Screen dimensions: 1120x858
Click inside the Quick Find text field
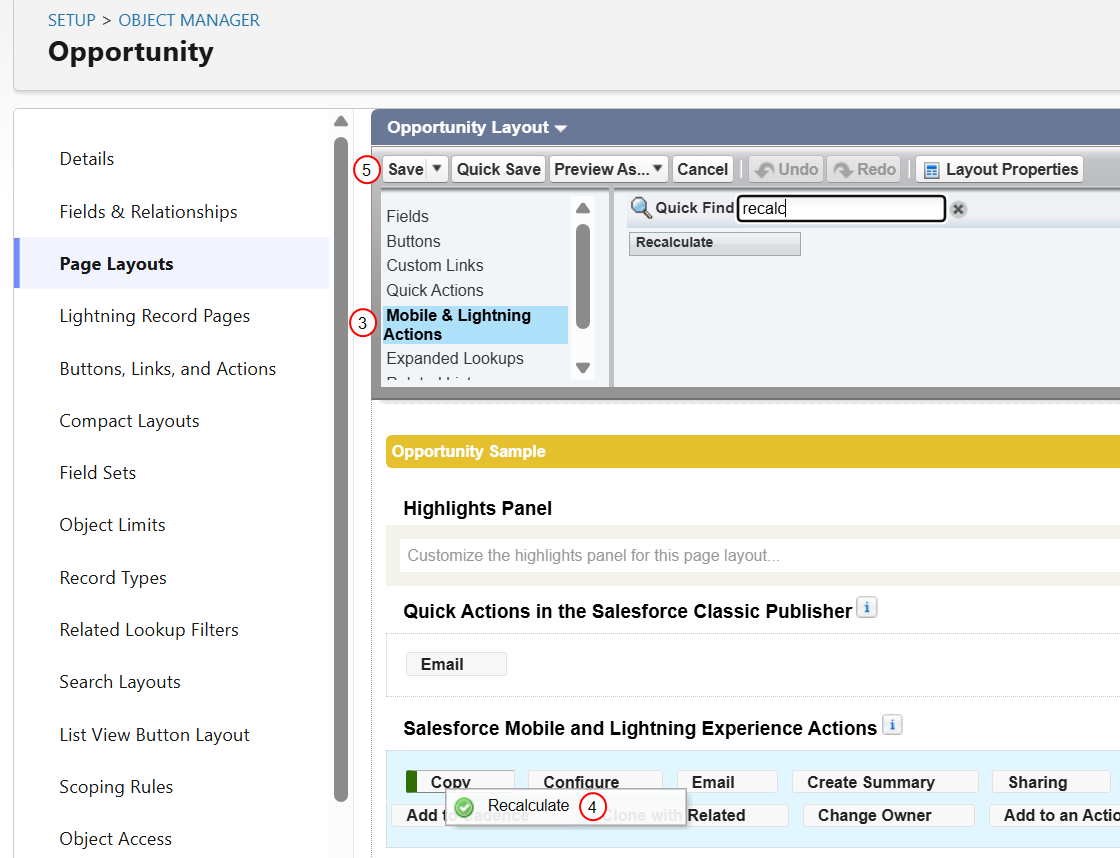(x=841, y=209)
